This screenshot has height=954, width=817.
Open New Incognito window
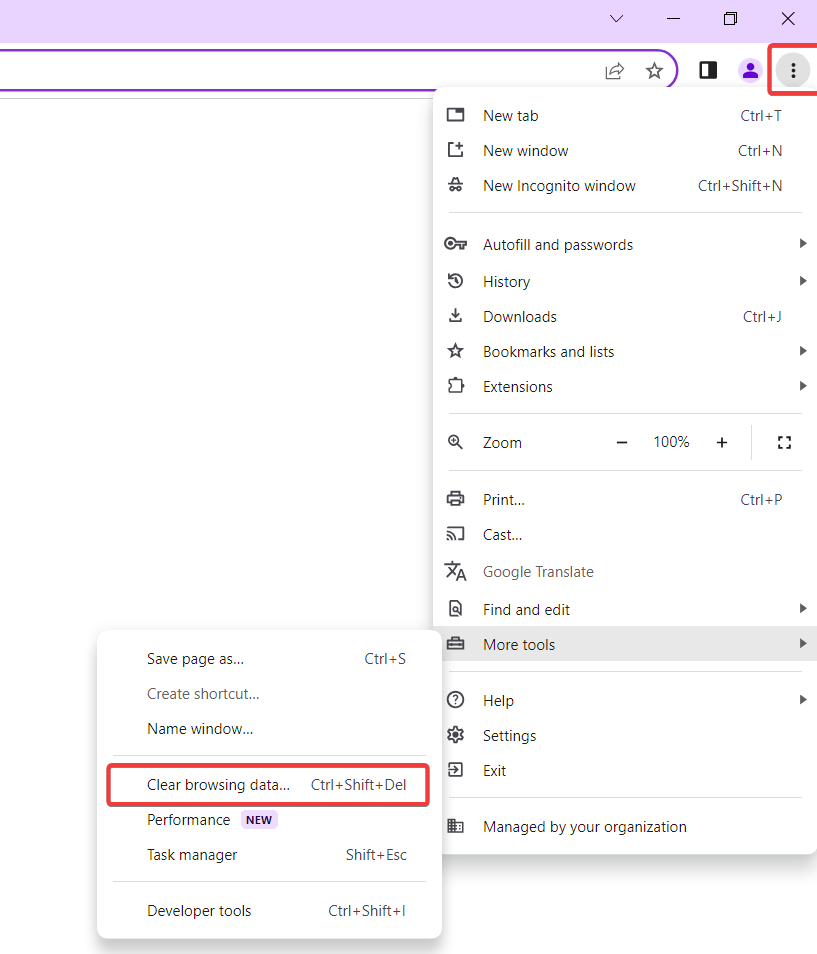point(559,185)
